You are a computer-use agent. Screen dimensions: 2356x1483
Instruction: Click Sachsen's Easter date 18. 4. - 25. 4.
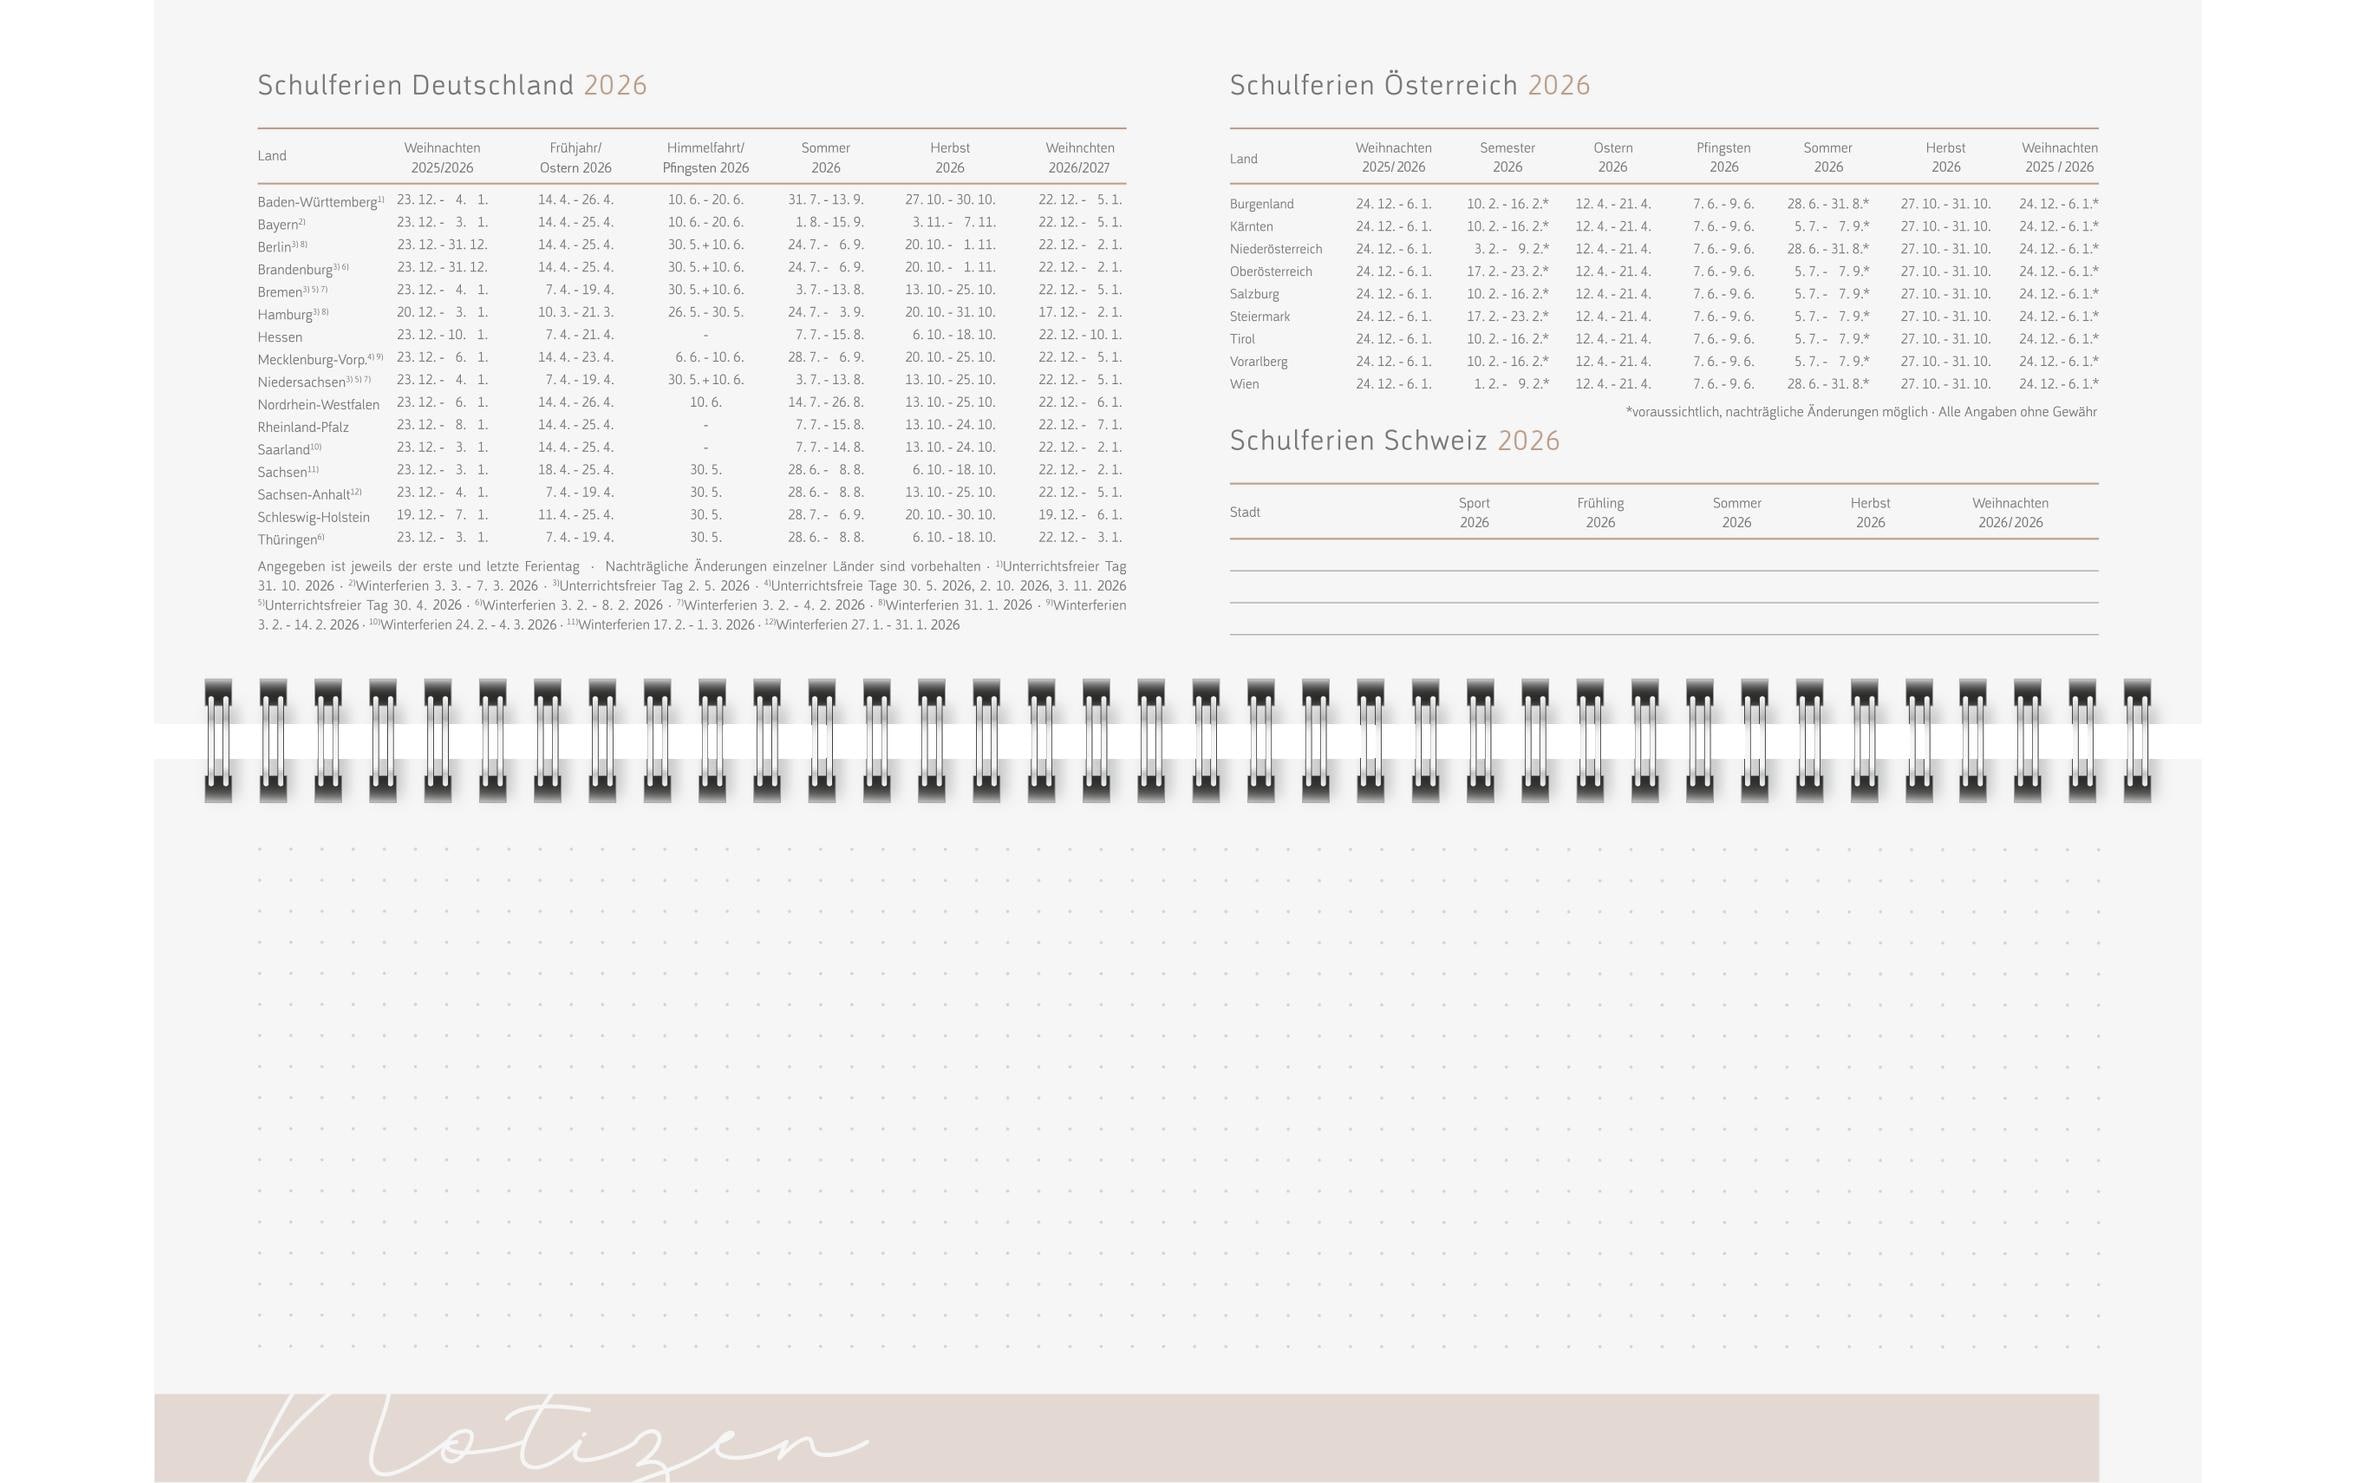pyautogui.click(x=575, y=470)
